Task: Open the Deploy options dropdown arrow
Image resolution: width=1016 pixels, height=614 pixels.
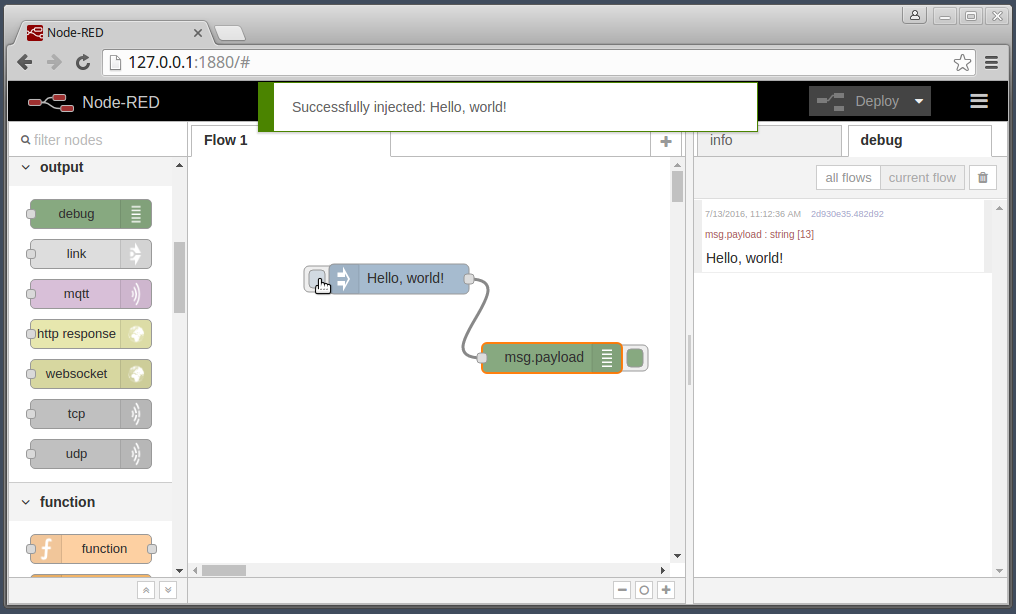Action: click(919, 101)
